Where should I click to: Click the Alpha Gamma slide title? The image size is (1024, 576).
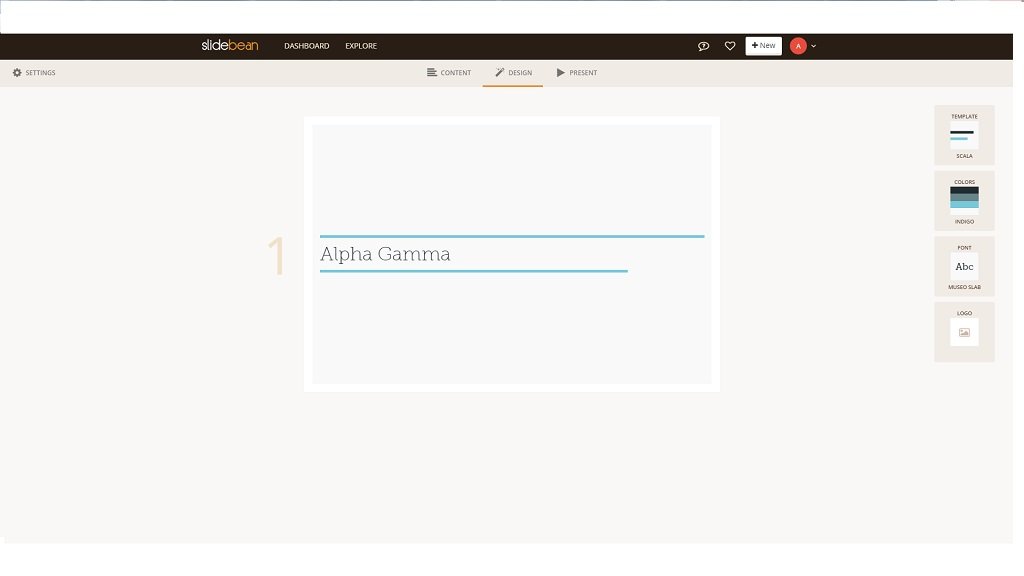[385, 254]
